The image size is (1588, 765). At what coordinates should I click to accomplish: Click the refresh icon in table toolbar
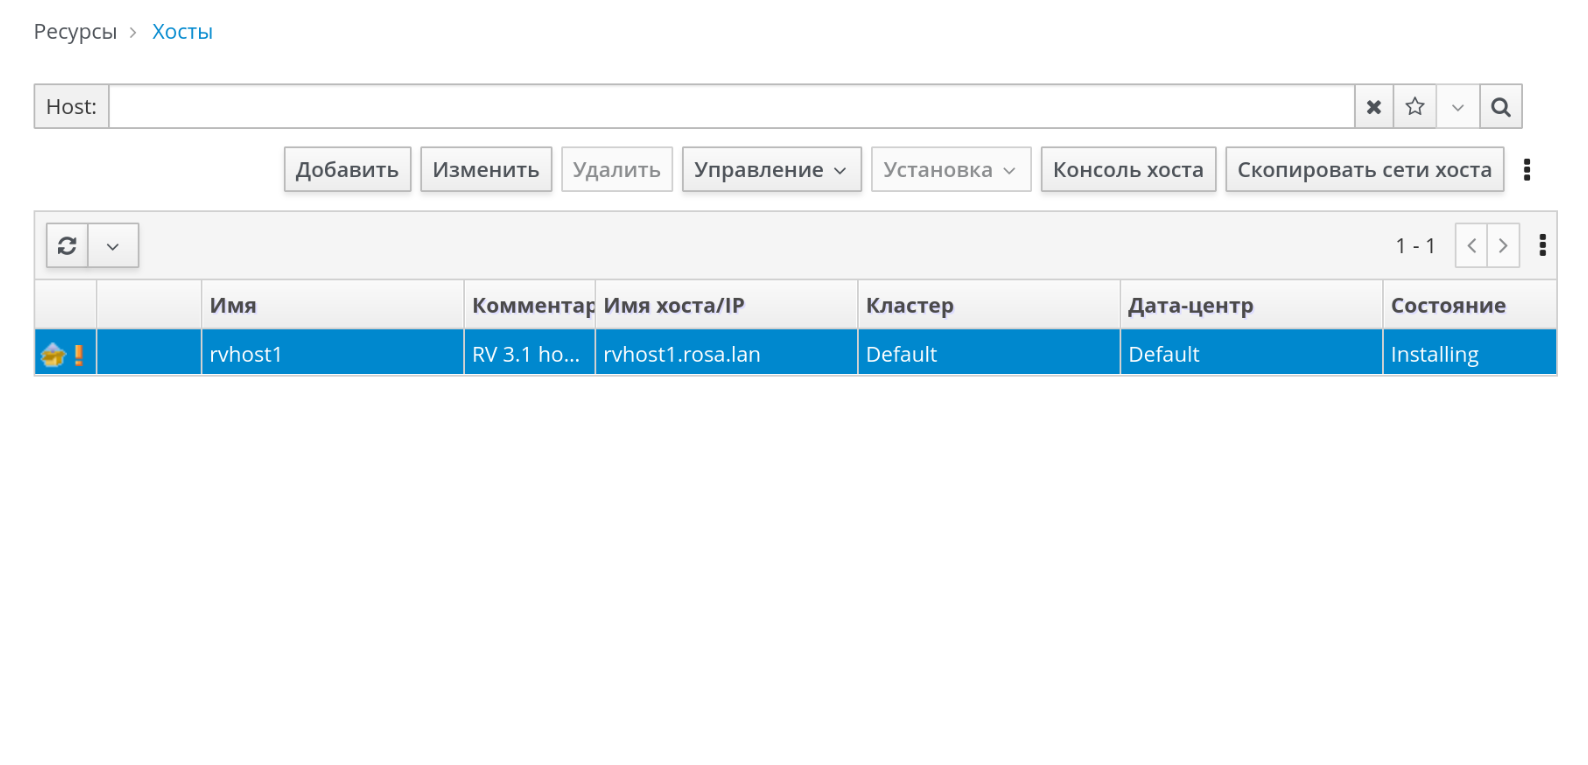[x=67, y=246]
